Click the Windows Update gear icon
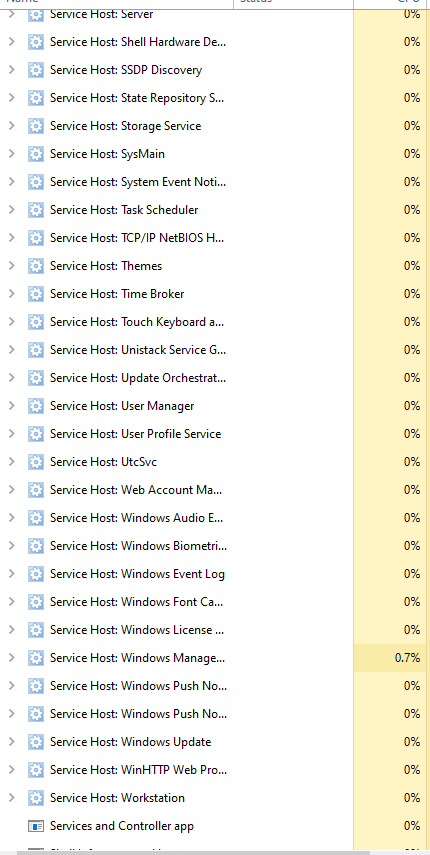Viewport: 430px width, 855px height. pyautogui.click(x=35, y=742)
